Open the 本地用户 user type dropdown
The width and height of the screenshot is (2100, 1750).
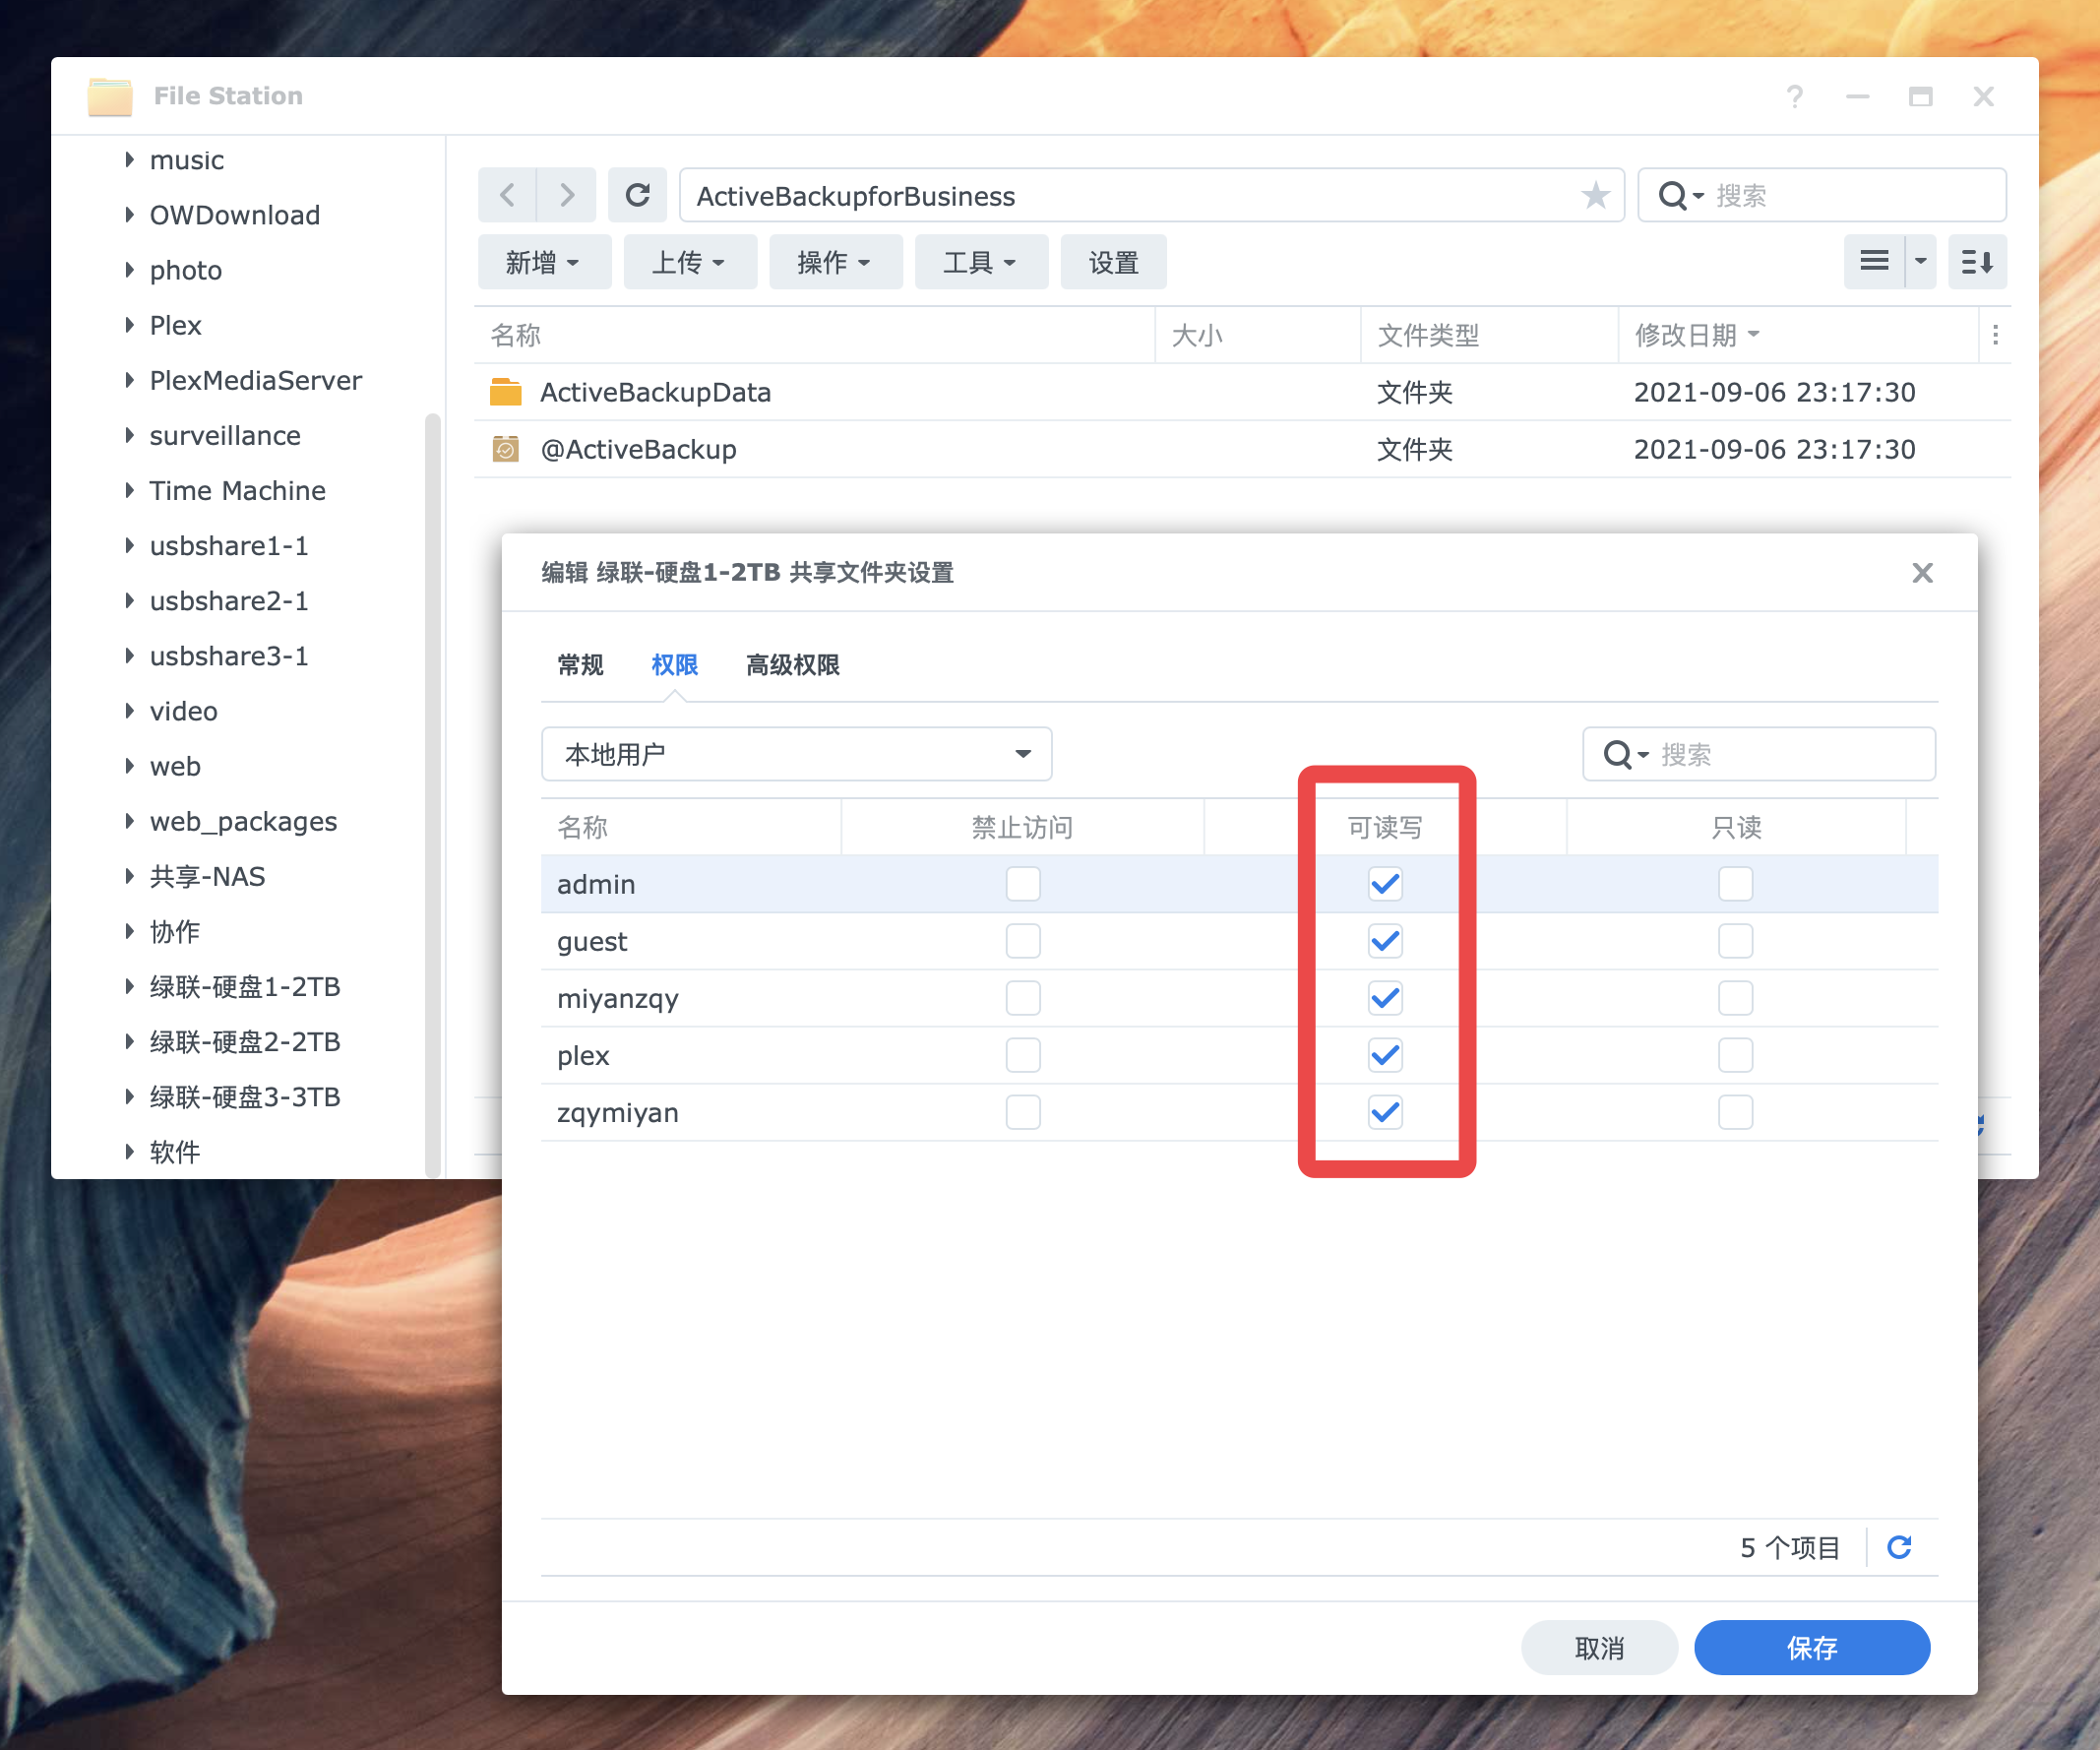796,754
